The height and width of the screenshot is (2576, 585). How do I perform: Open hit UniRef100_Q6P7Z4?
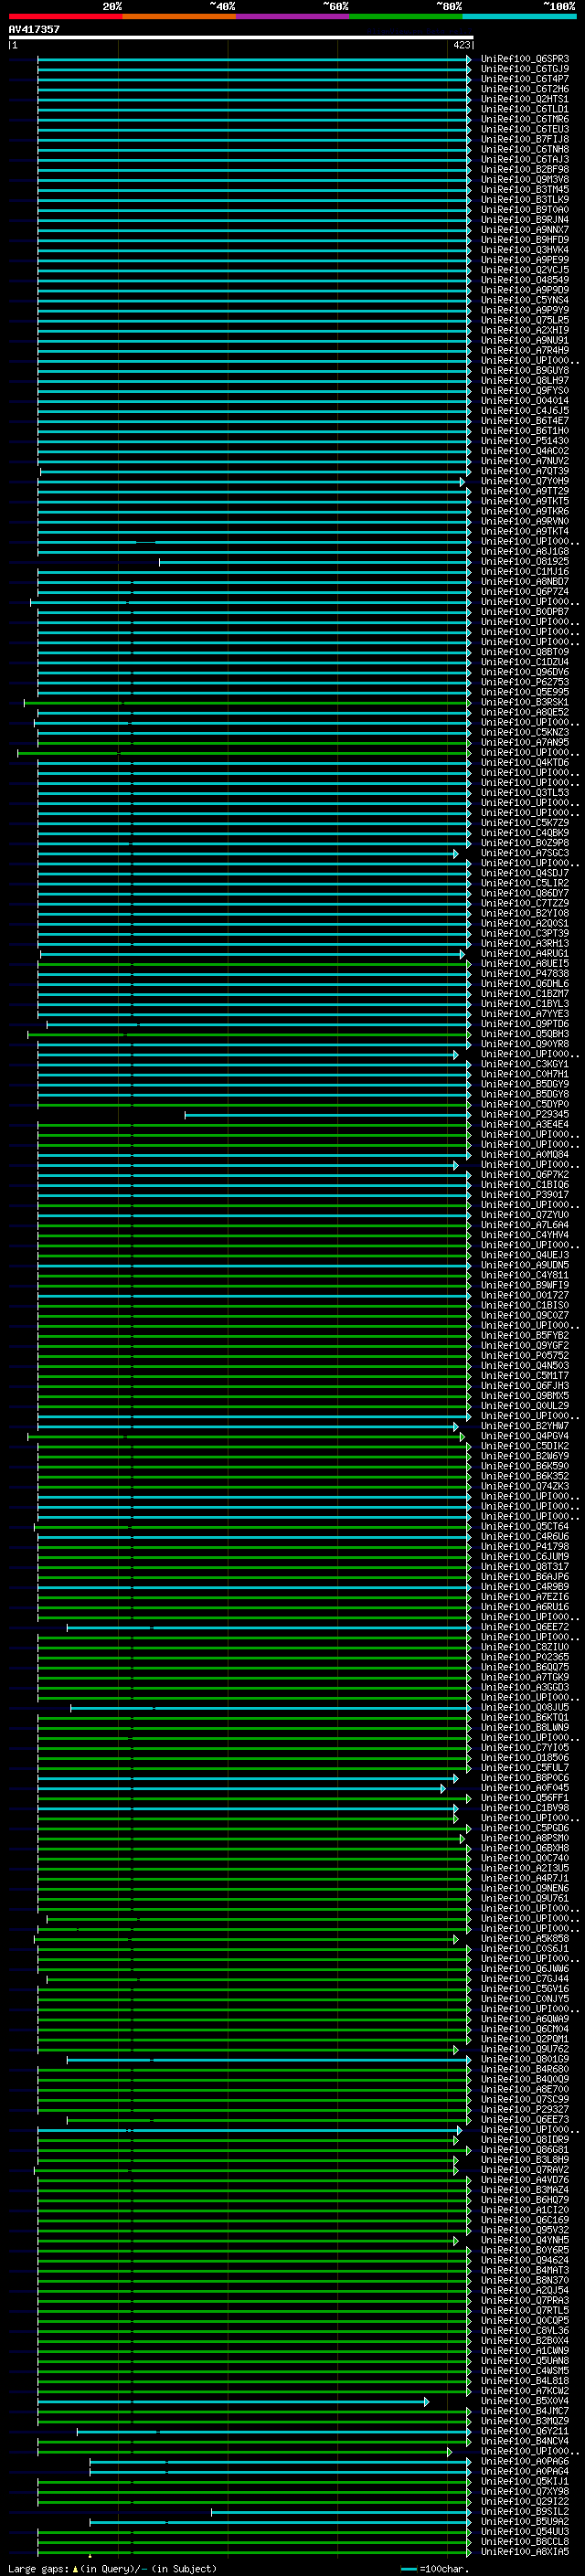[x=524, y=591]
